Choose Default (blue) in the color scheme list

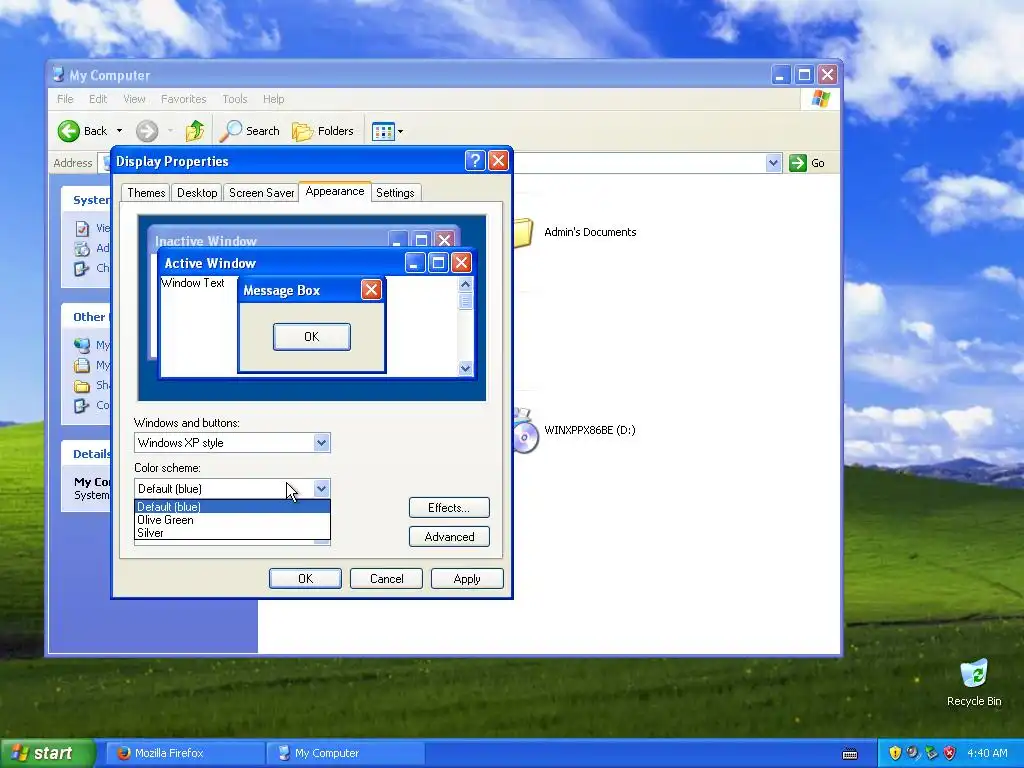(232, 507)
